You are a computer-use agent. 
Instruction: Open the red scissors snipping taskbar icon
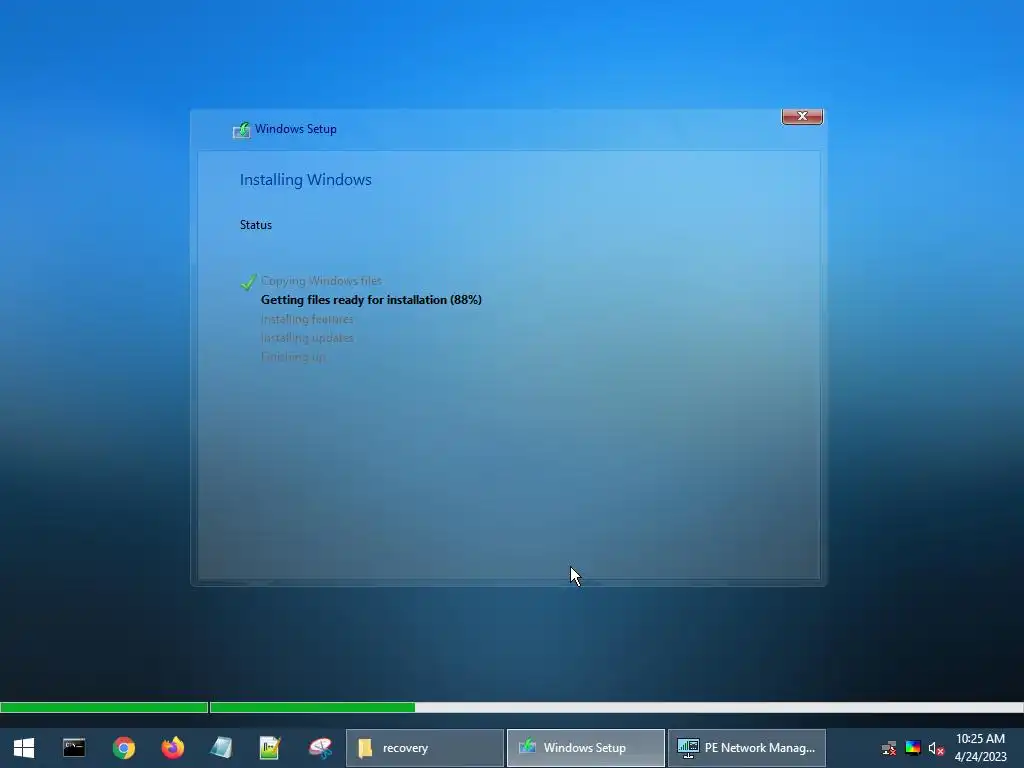(320, 748)
